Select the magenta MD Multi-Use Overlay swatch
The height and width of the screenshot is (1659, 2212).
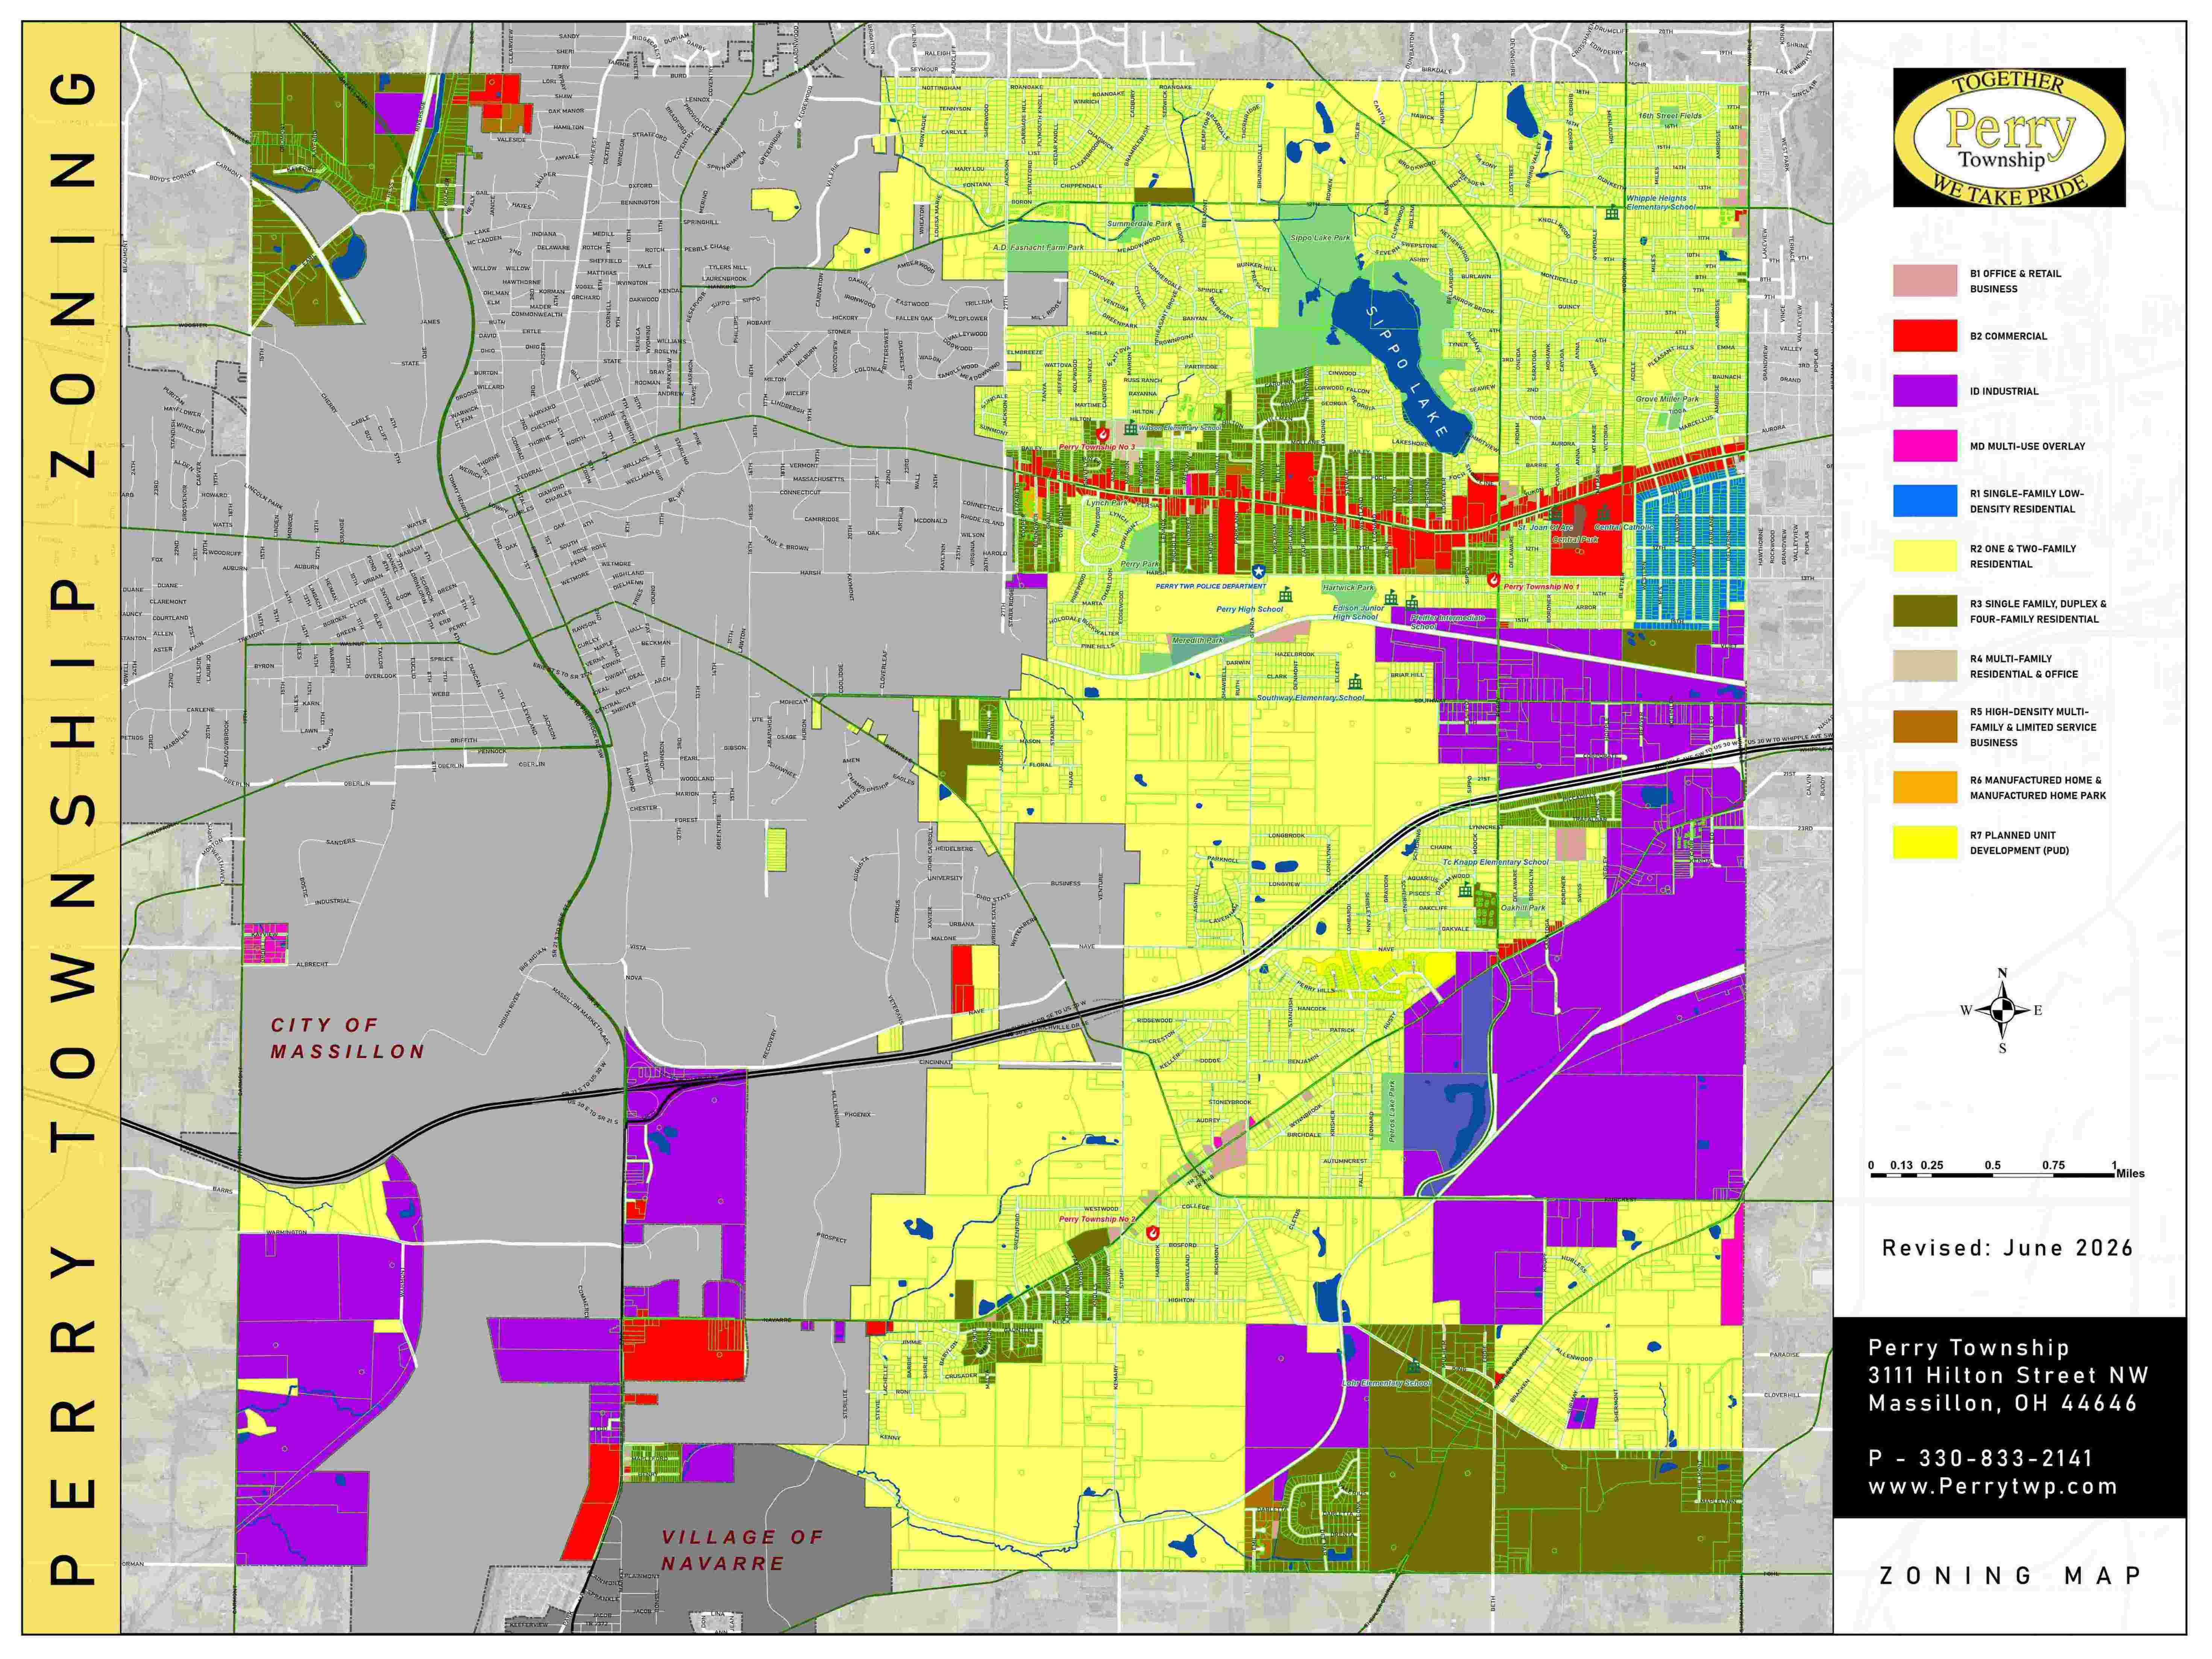1925,446
